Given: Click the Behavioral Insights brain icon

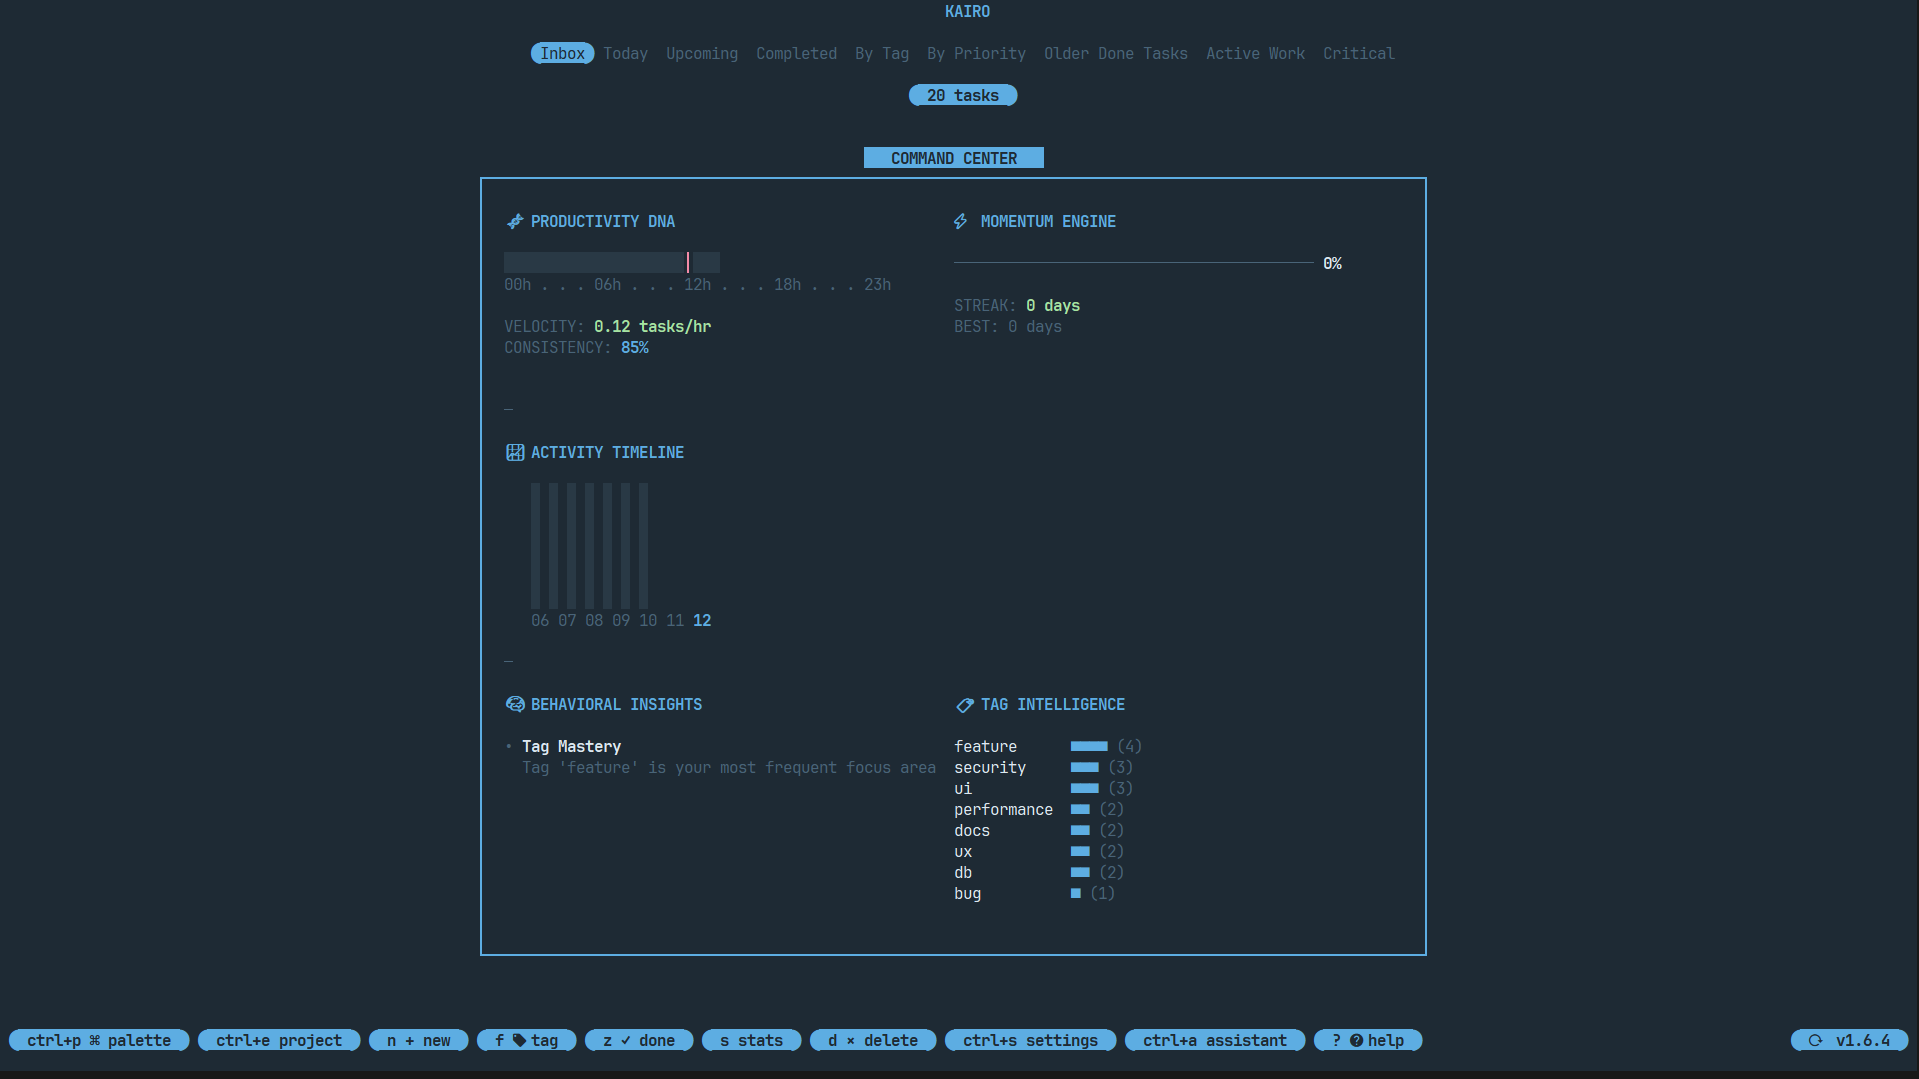Looking at the screenshot, I should pyautogui.click(x=515, y=705).
